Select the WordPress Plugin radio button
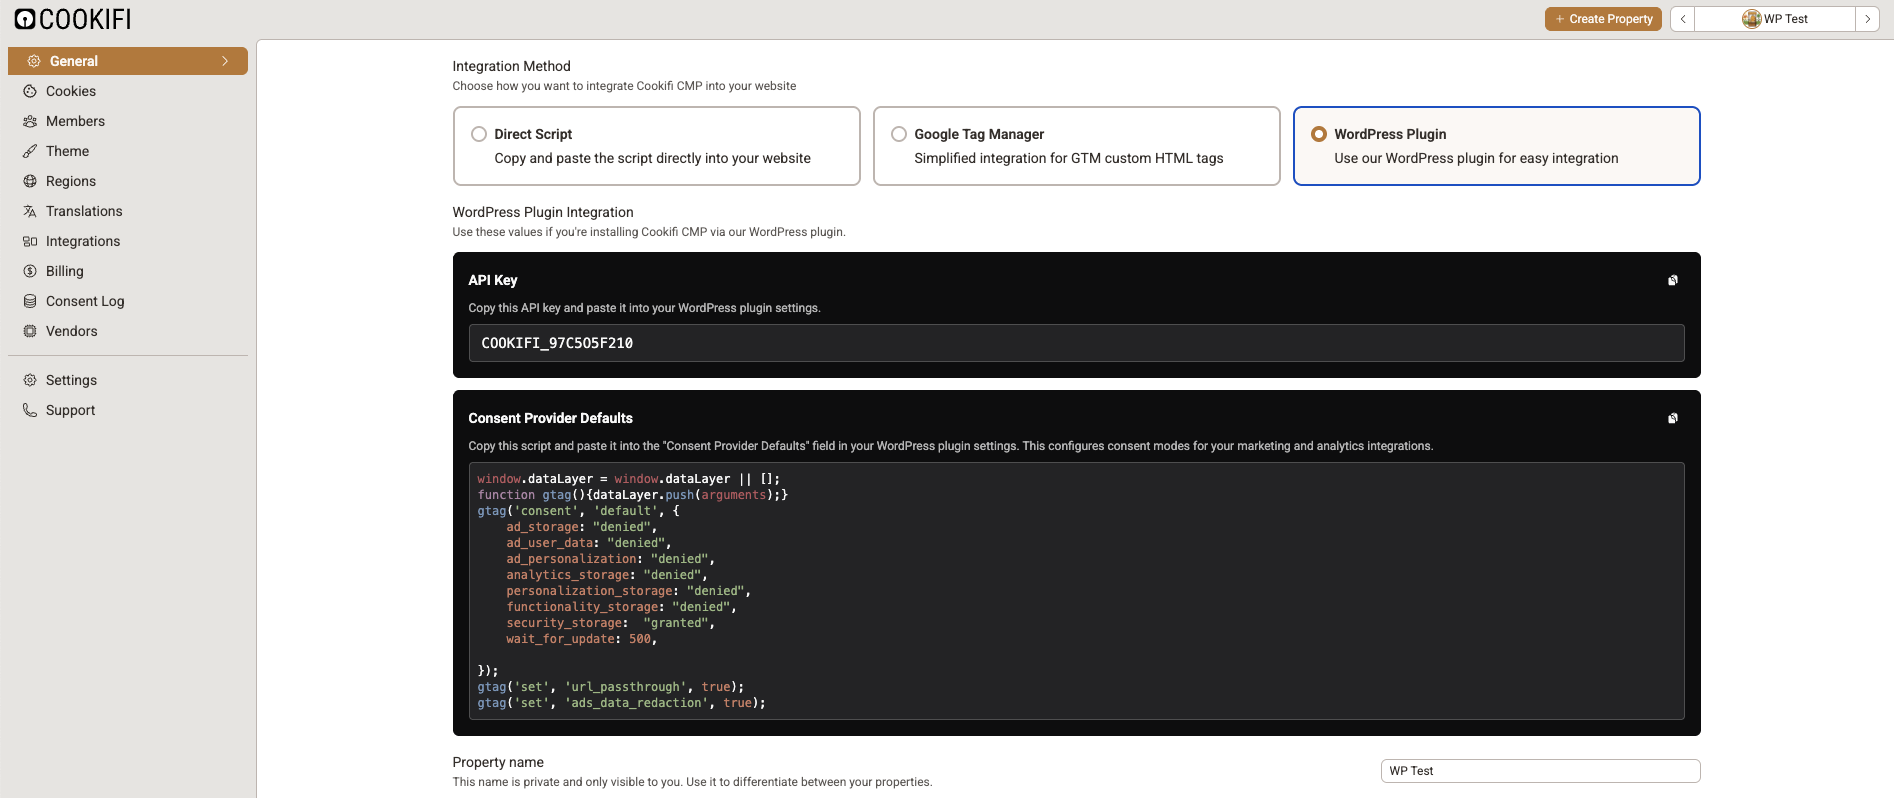The height and width of the screenshot is (798, 1894). pyautogui.click(x=1319, y=134)
